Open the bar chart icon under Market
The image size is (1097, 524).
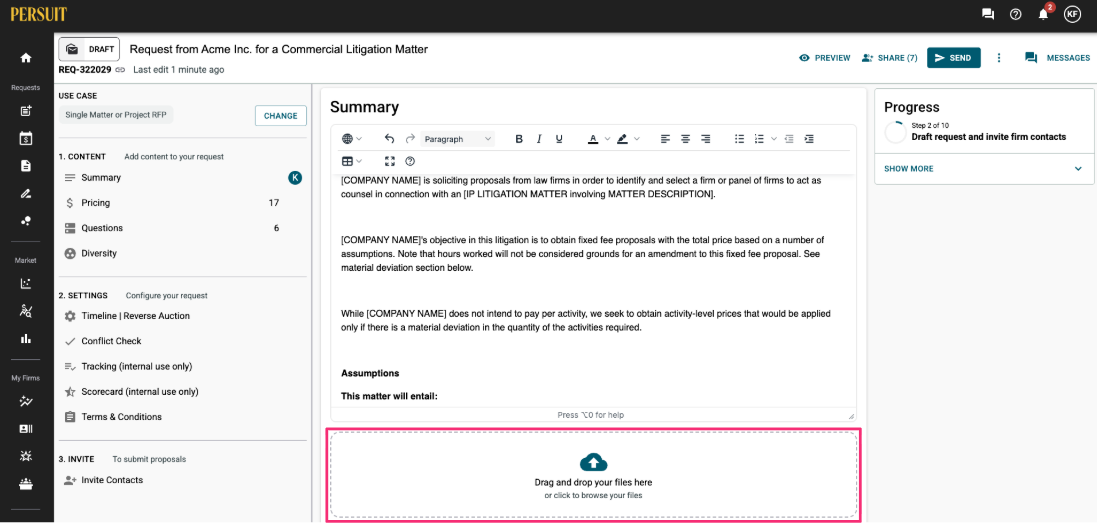26,339
